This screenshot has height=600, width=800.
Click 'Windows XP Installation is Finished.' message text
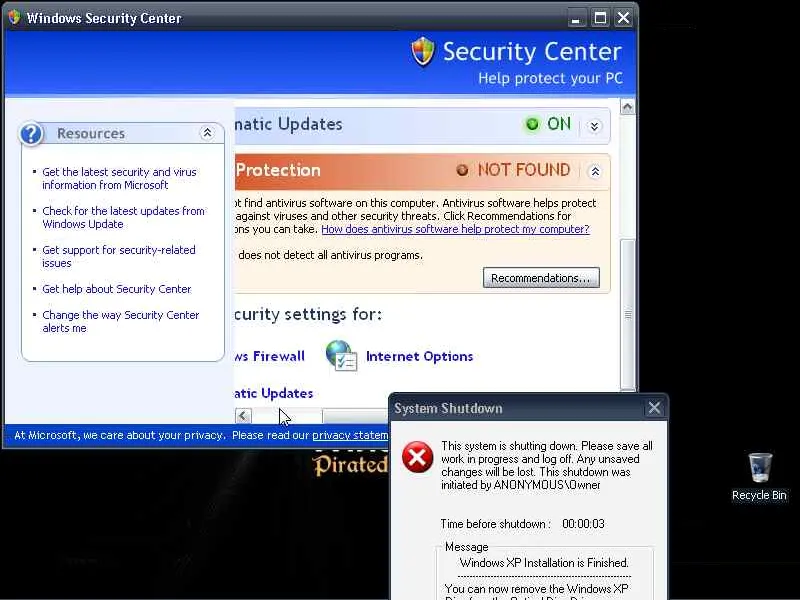tap(544, 563)
